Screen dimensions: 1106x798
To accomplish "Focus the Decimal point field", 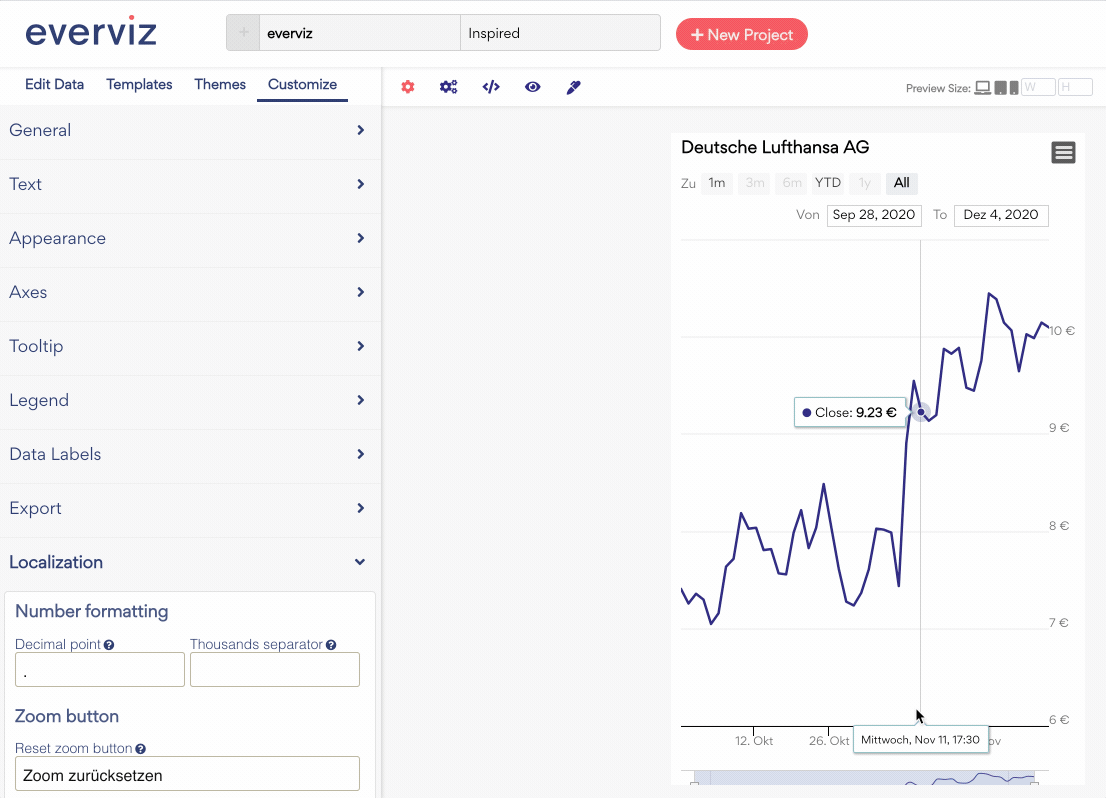I will pyautogui.click(x=99, y=670).
